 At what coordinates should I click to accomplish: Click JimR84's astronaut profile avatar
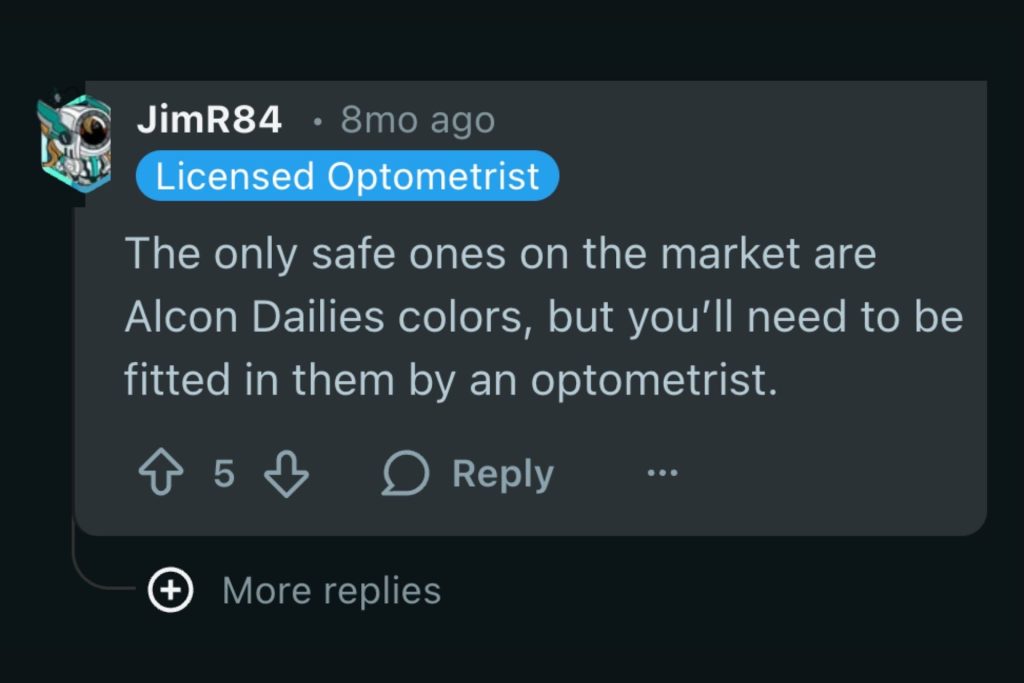[75, 140]
